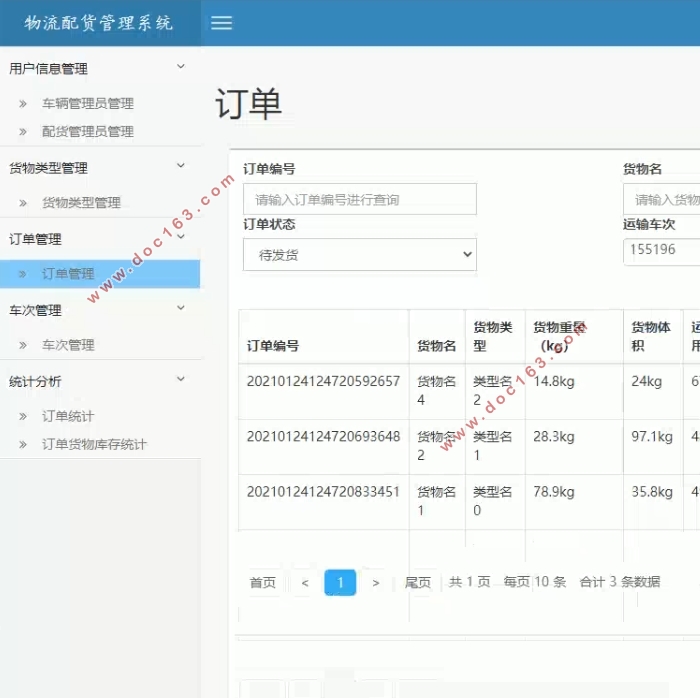
Task: Toggle the hamburger menu icon
Action: point(221,23)
